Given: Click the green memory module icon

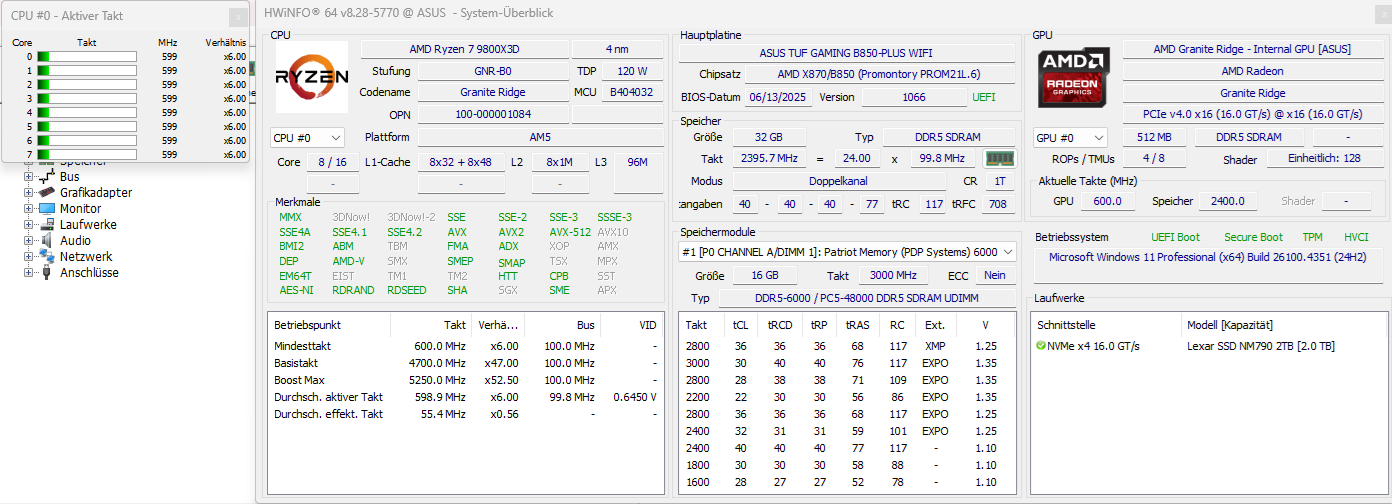Looking at the screenshot, I should click(999, 158).
